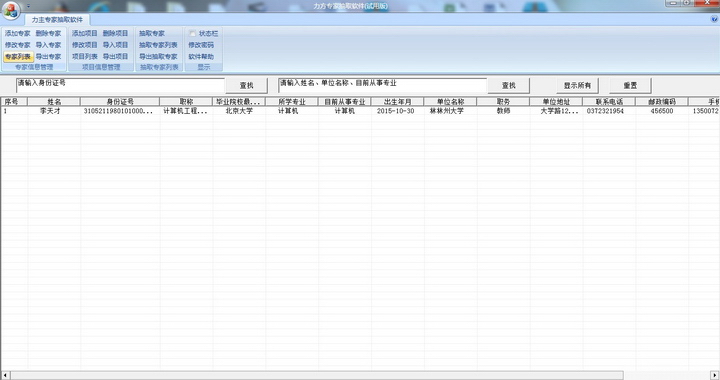Image resolution: width=720 pixels, height=380 pixels.
Task: Click 查找 button beside ID number field
Action: coord(247,85)
